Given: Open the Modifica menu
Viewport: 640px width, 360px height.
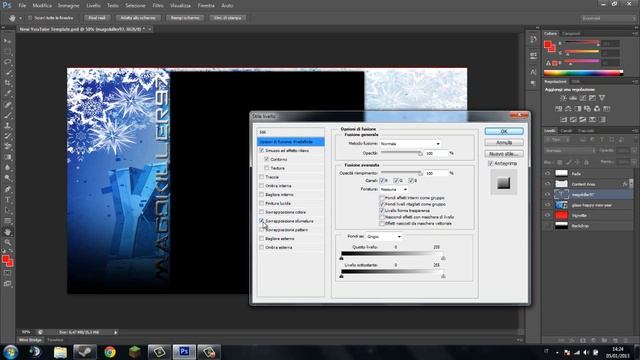Looking at the screenshot, I should point(42,6).
